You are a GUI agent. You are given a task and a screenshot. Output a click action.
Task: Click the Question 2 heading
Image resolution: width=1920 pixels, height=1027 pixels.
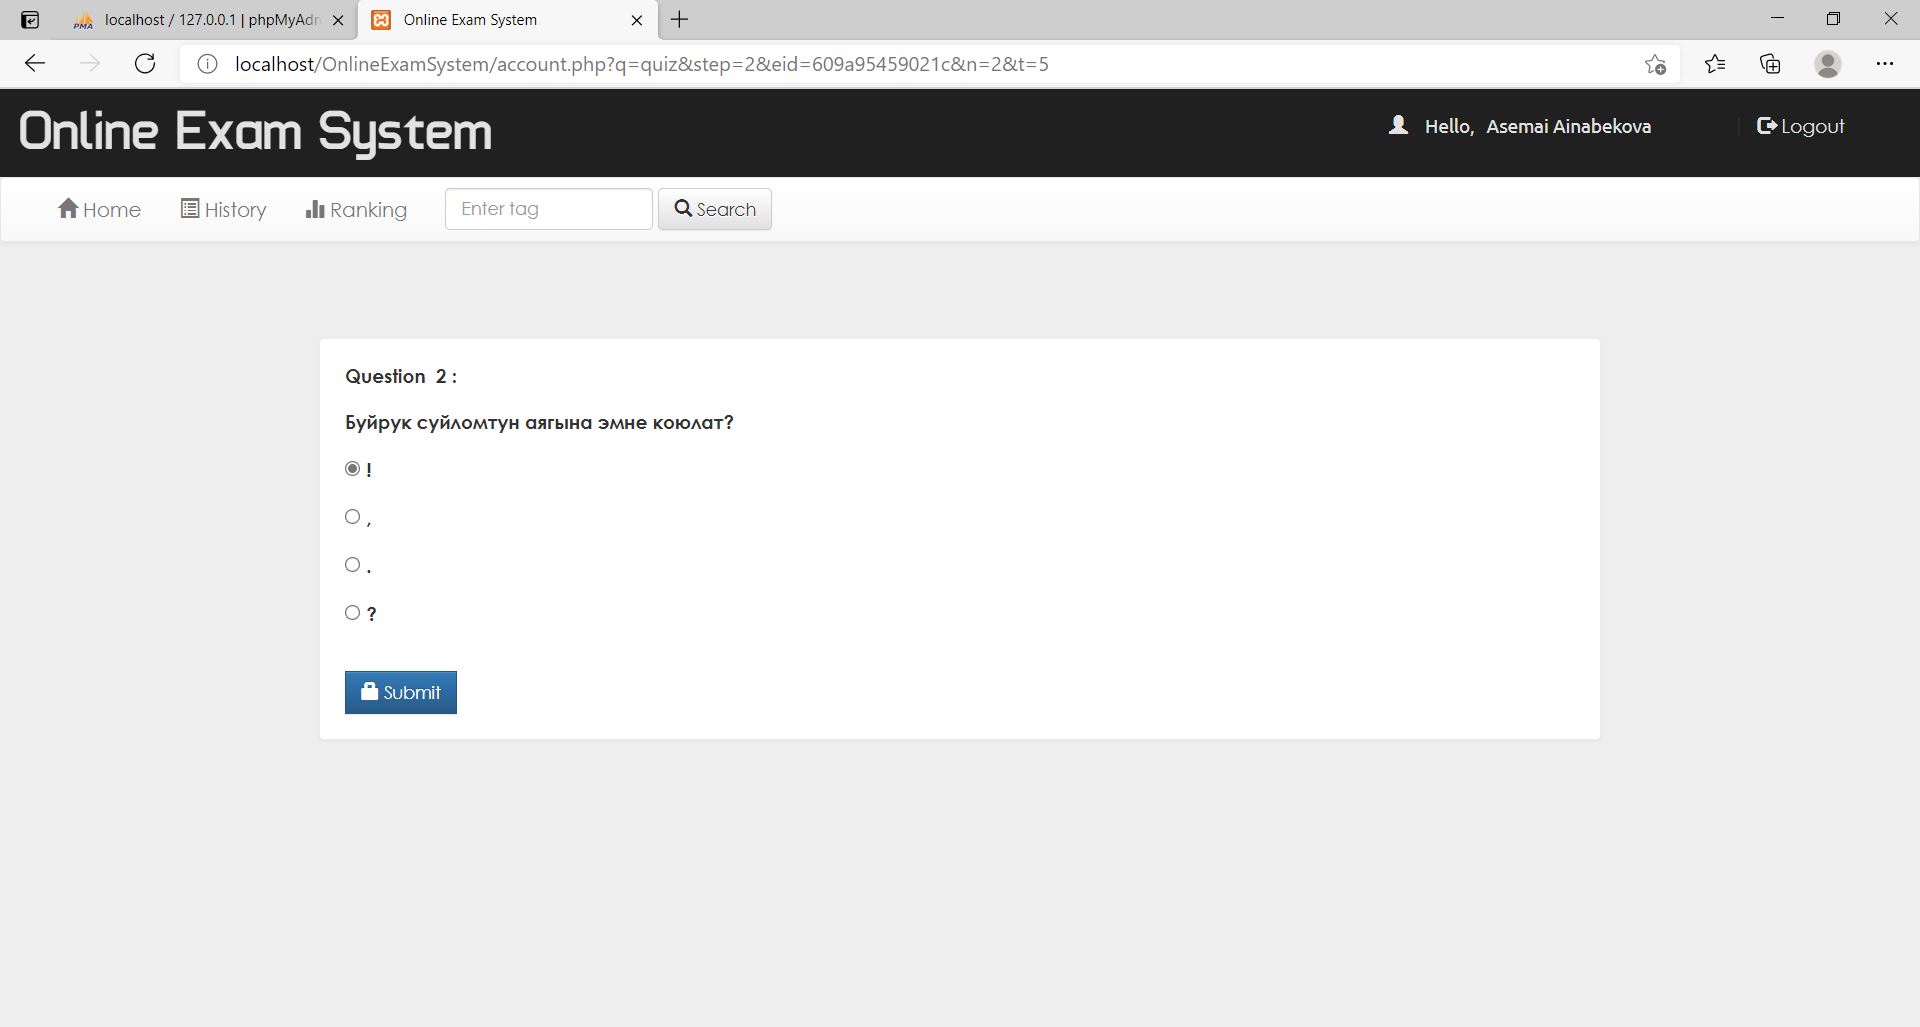[x=401, y=377]
